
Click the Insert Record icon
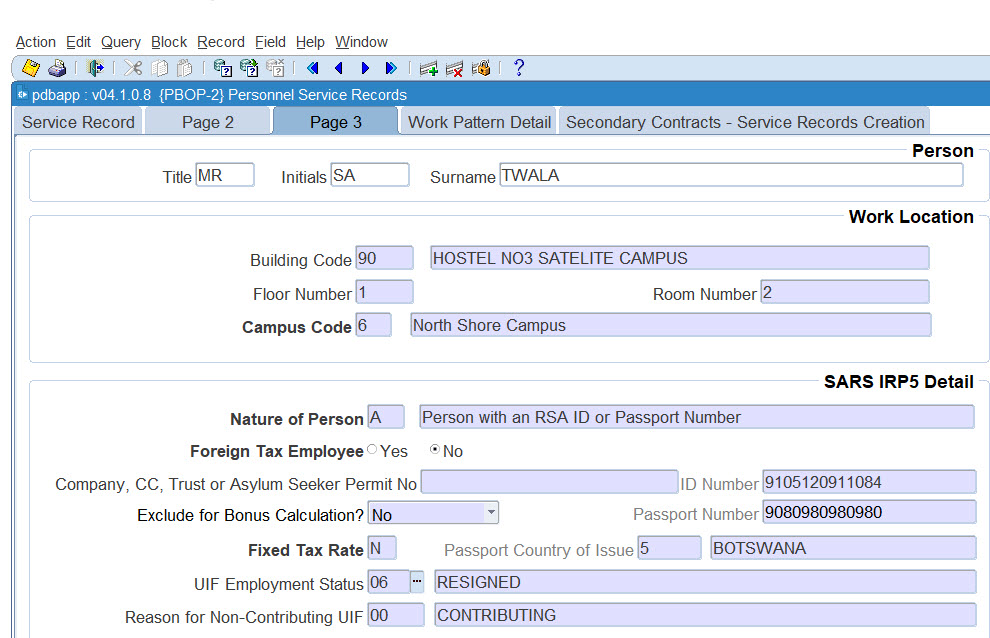[429, 68]
